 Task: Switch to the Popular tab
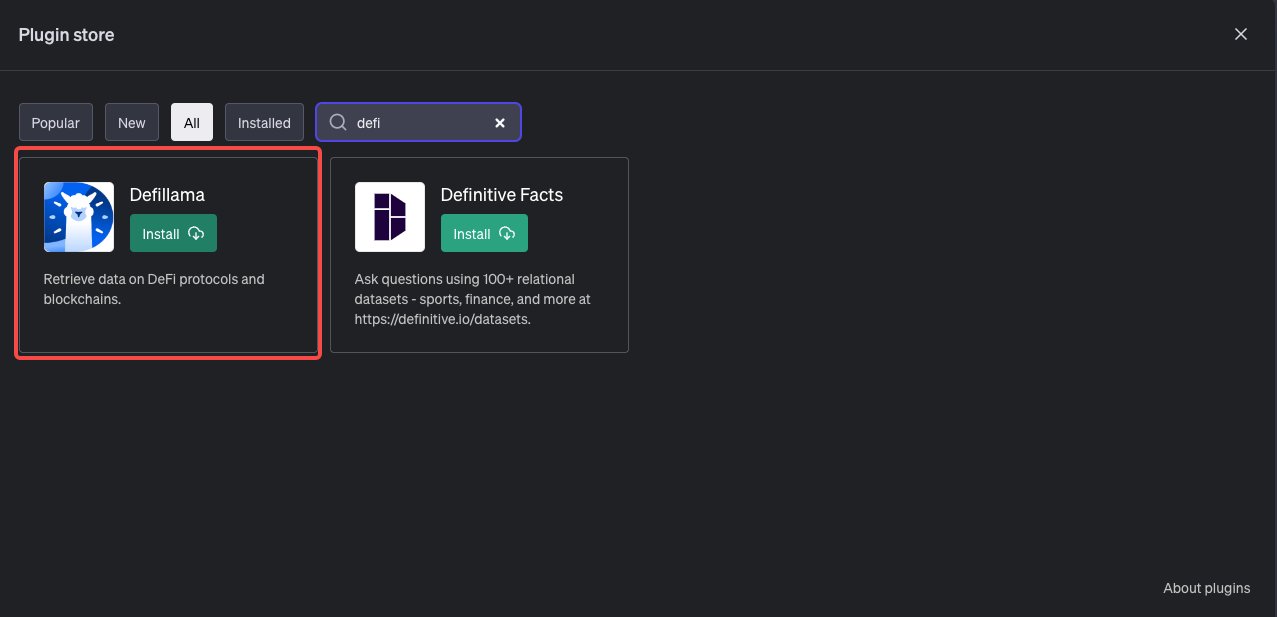[x=56, y=123]
